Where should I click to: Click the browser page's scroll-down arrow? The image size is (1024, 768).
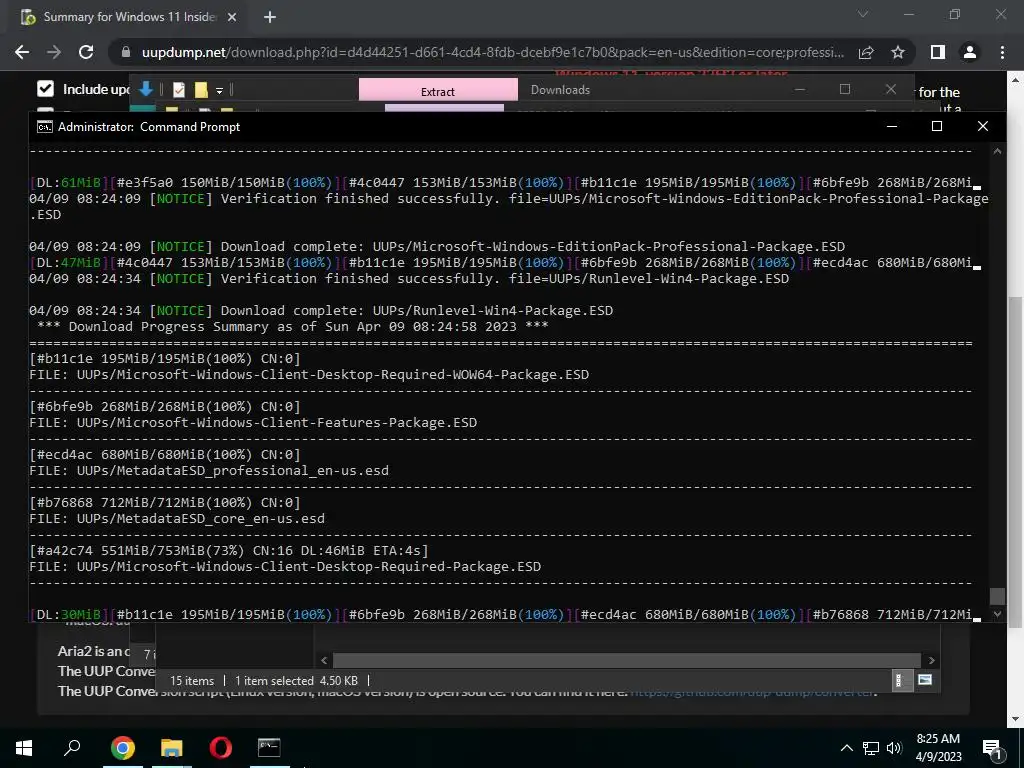[x=1015, y=719]
